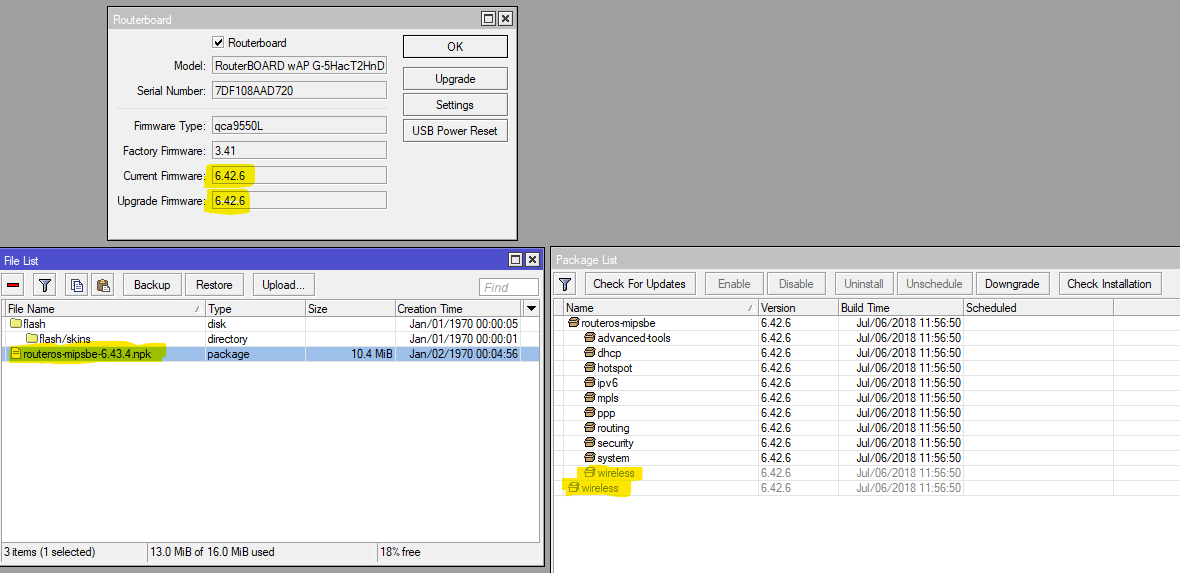Click the Firmware Type field
The width and height of the screenshot is (1180, 573).
click(x=300, y=125)
